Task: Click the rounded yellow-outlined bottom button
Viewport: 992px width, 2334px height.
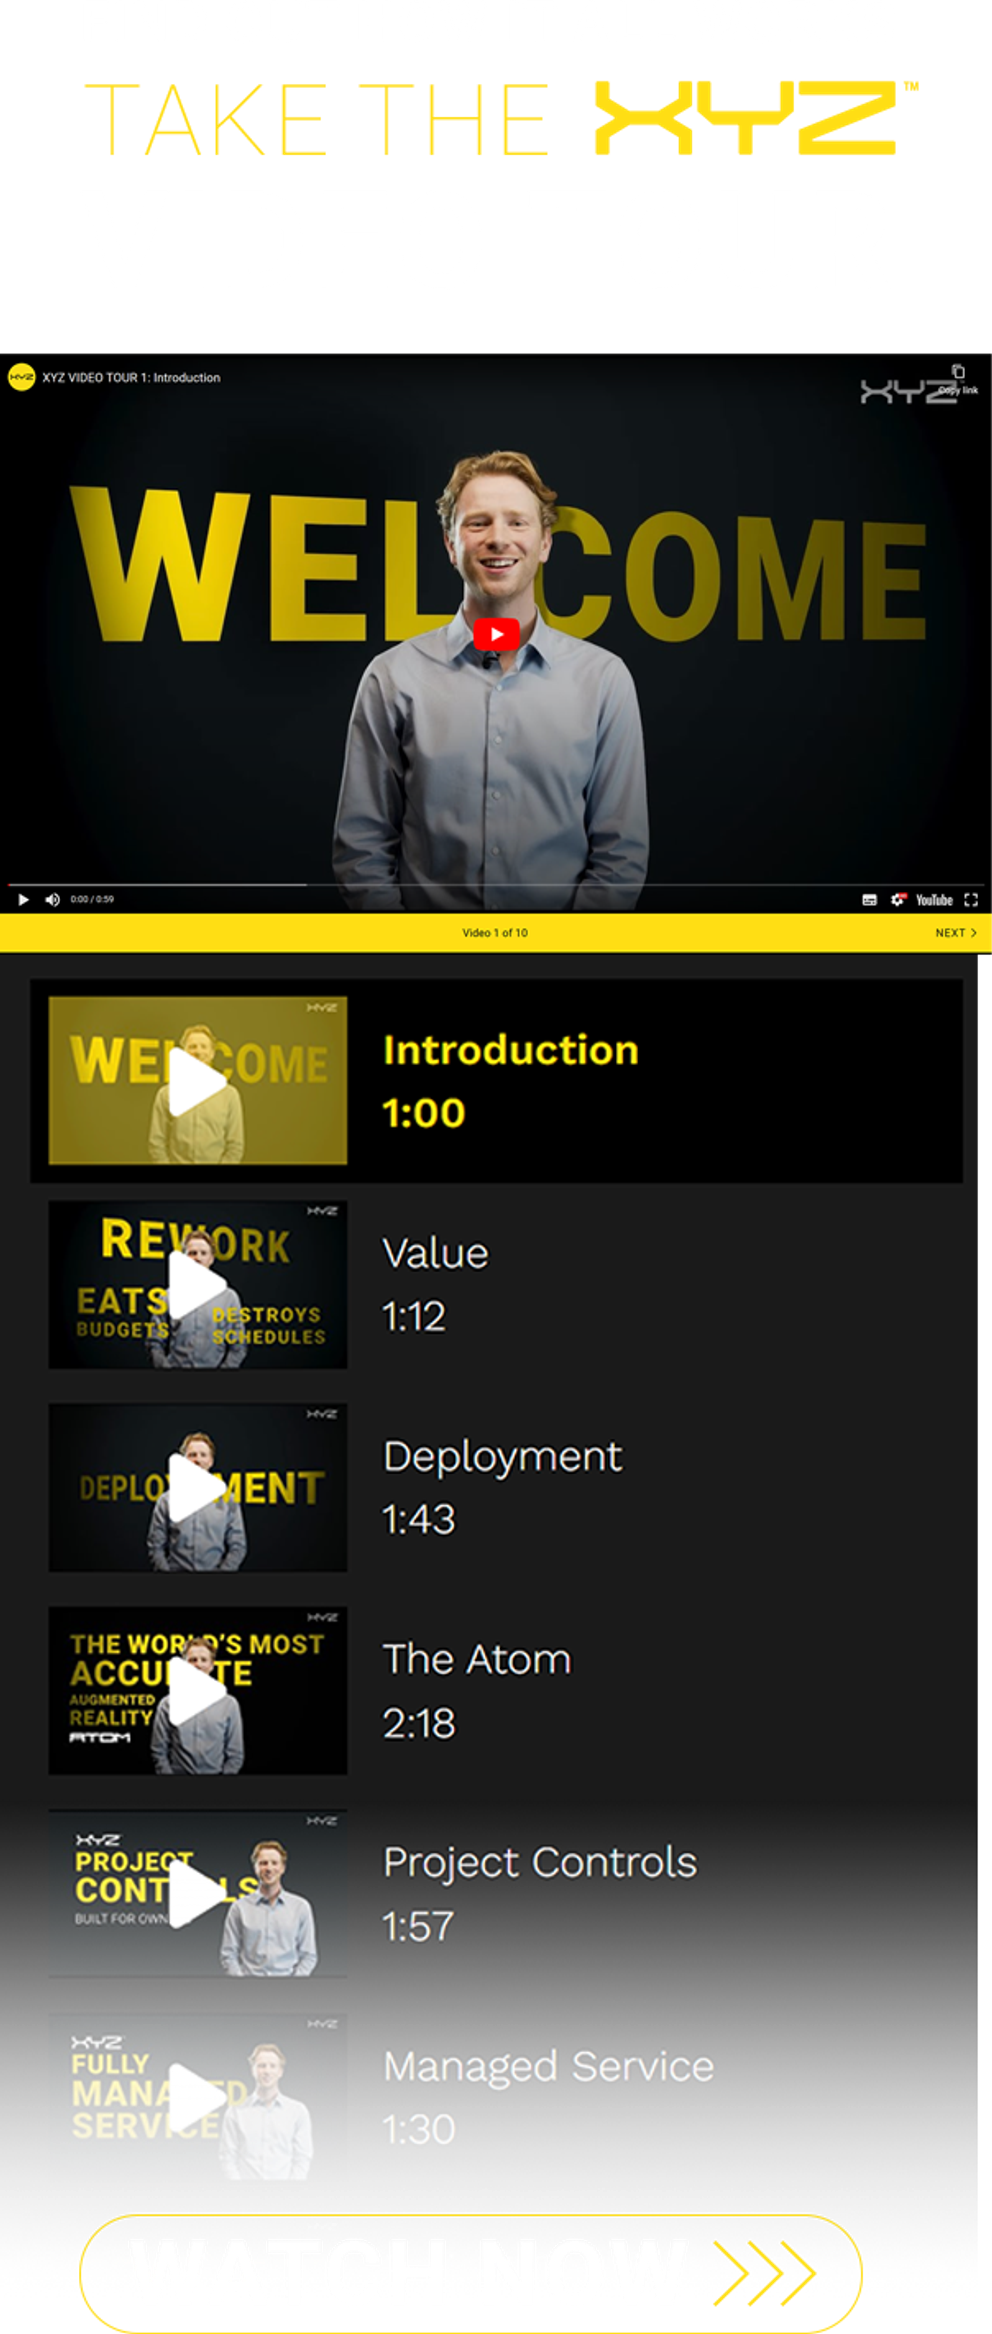Action: click(471, 2273)
